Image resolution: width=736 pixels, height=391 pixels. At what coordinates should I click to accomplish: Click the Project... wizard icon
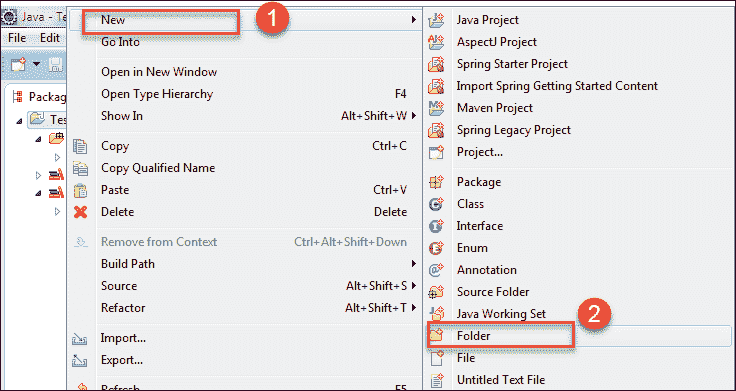[x=437, y=152]
